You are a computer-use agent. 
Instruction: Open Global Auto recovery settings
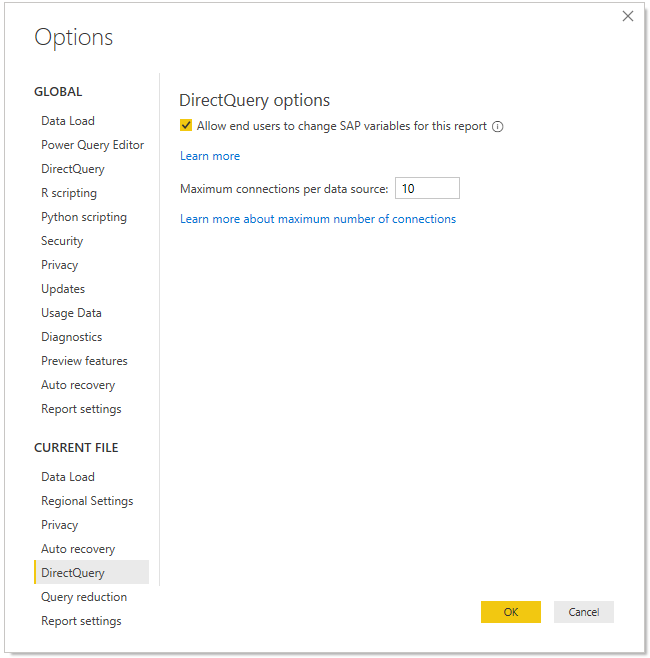point(78,385)
